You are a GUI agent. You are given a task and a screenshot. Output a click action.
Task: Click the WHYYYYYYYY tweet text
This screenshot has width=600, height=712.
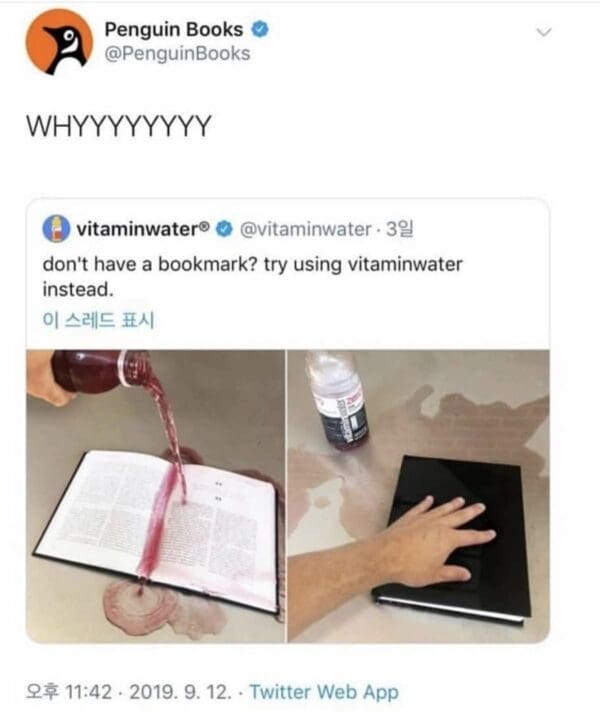[x=119, y=126]
